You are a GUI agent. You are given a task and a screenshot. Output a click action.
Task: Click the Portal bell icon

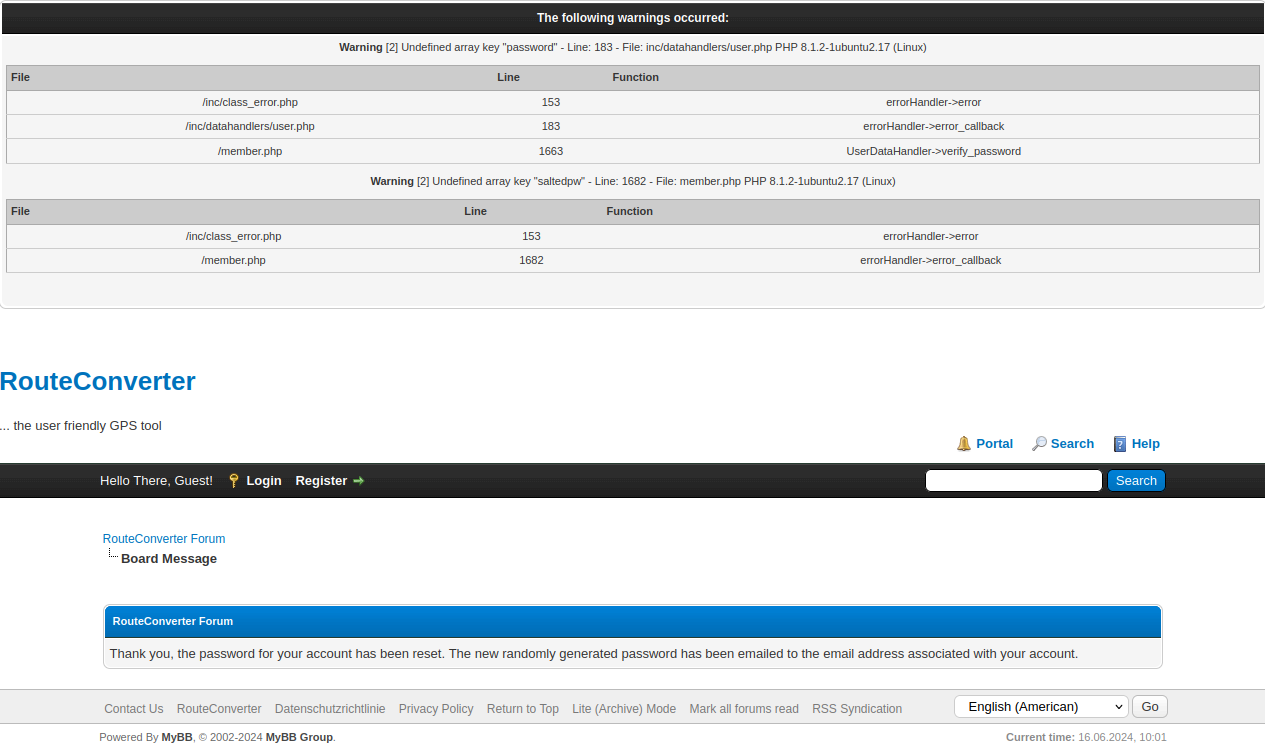[964, 444]
